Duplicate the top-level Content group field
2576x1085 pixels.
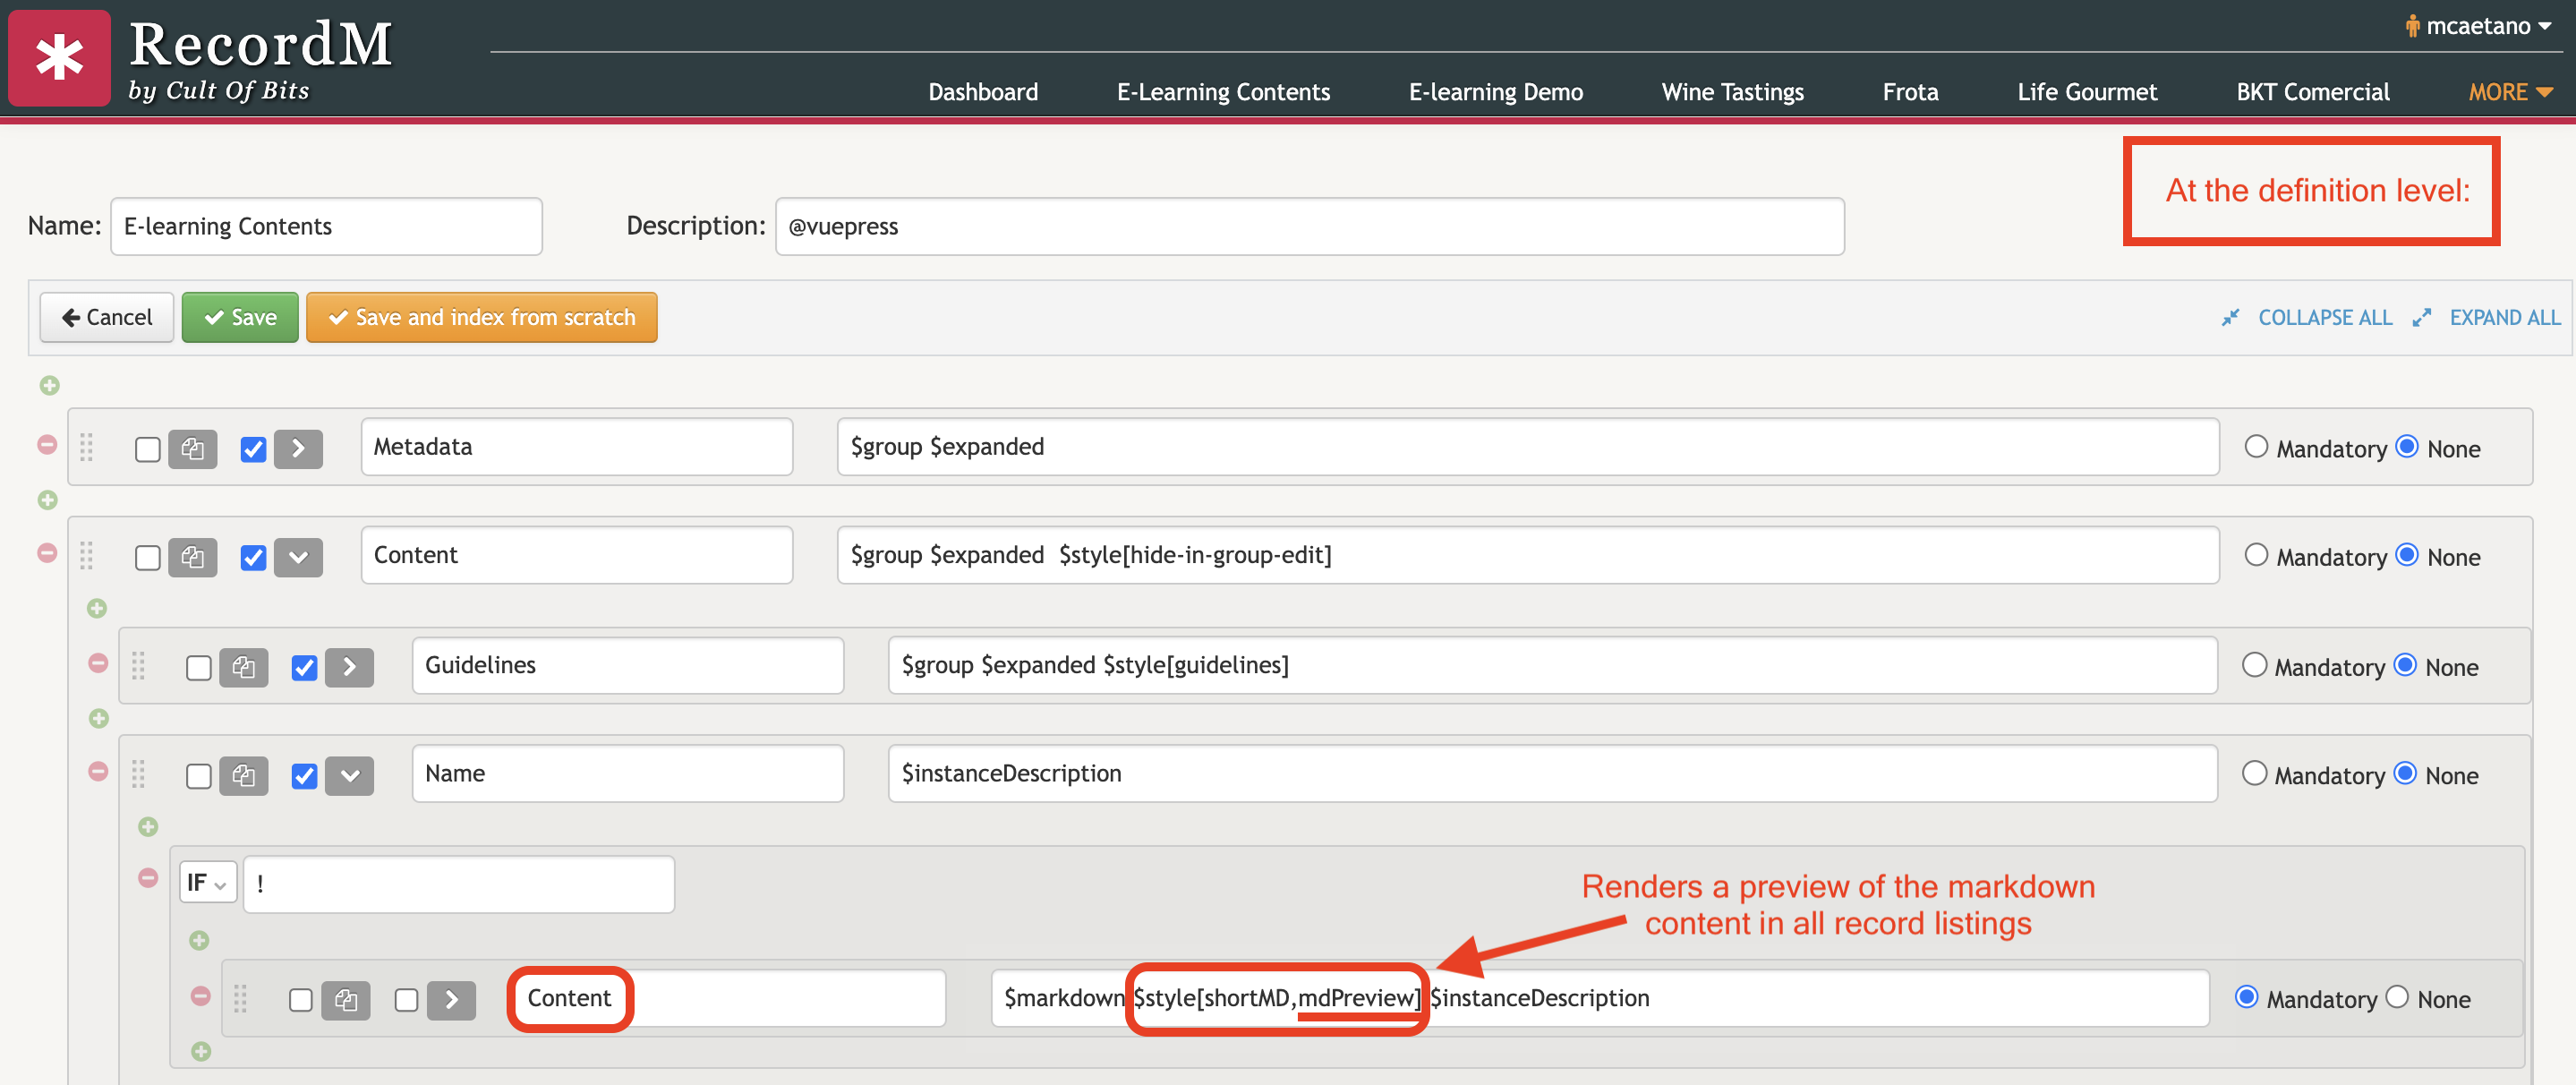click(x=193, y=557)
